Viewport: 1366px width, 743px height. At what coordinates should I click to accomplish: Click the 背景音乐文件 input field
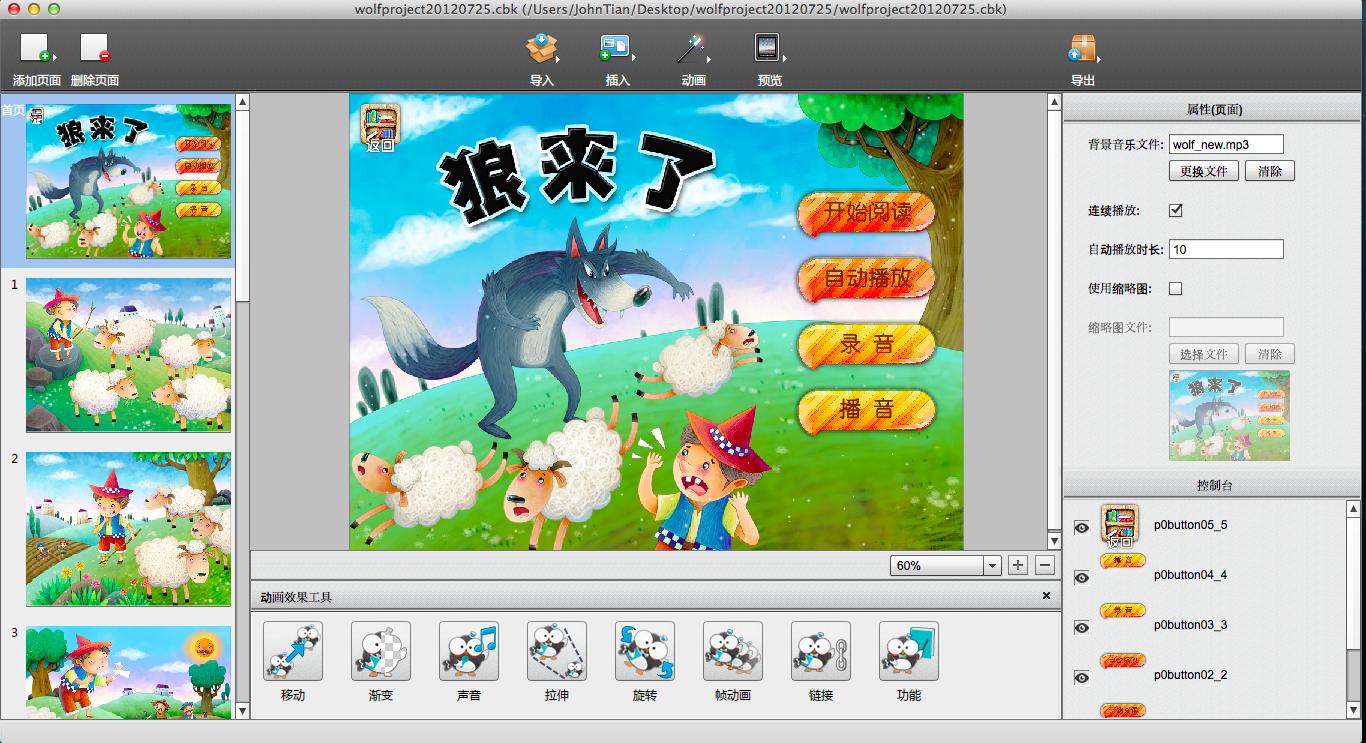1226,144
